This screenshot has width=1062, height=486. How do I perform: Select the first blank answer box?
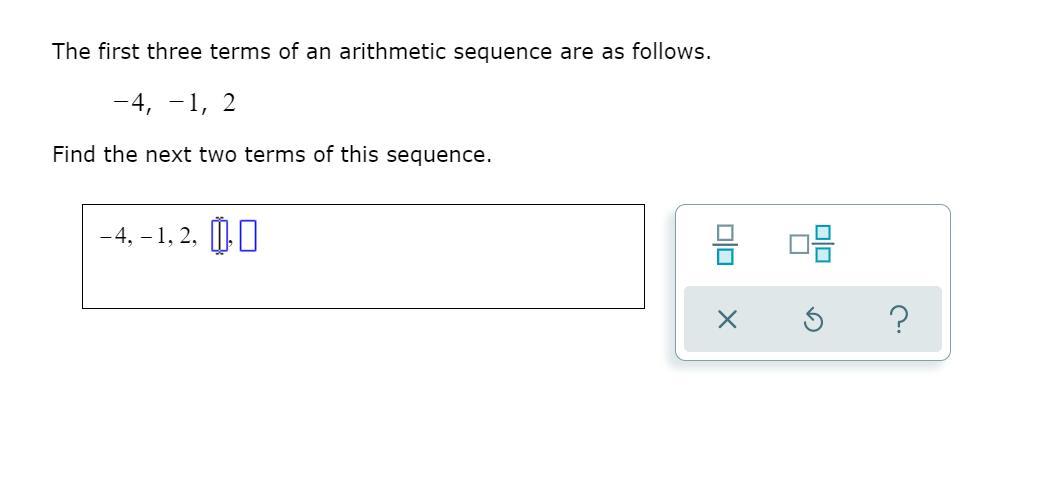pos(219,236)
